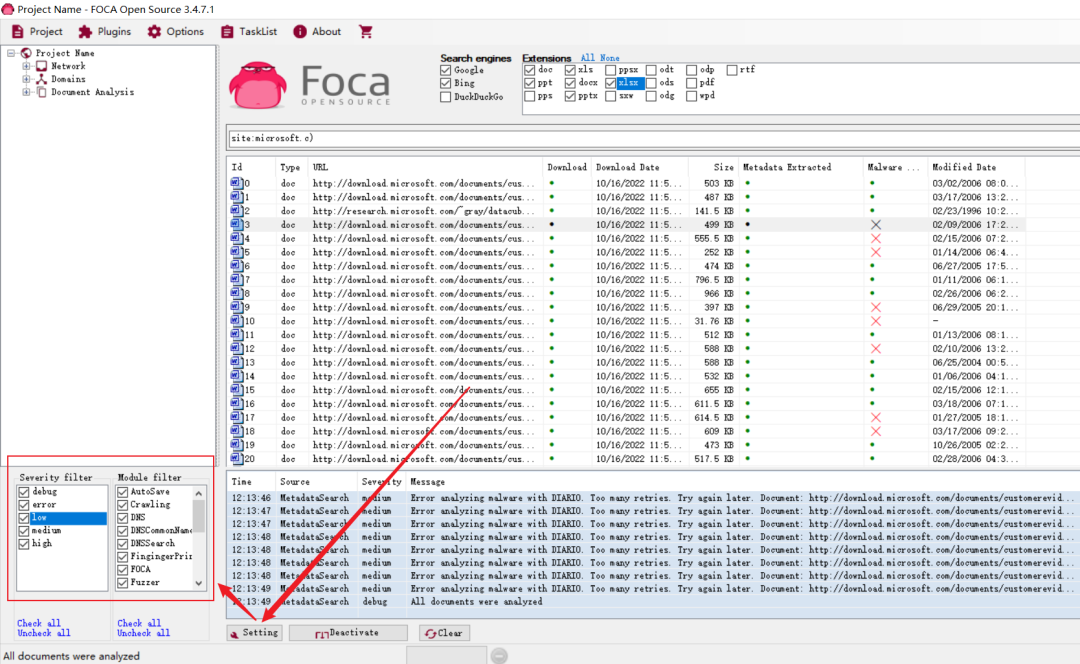1080x664 pixels.
Task: Enable the DuckDuckGo search engine
Action: [x=446, y=97]
